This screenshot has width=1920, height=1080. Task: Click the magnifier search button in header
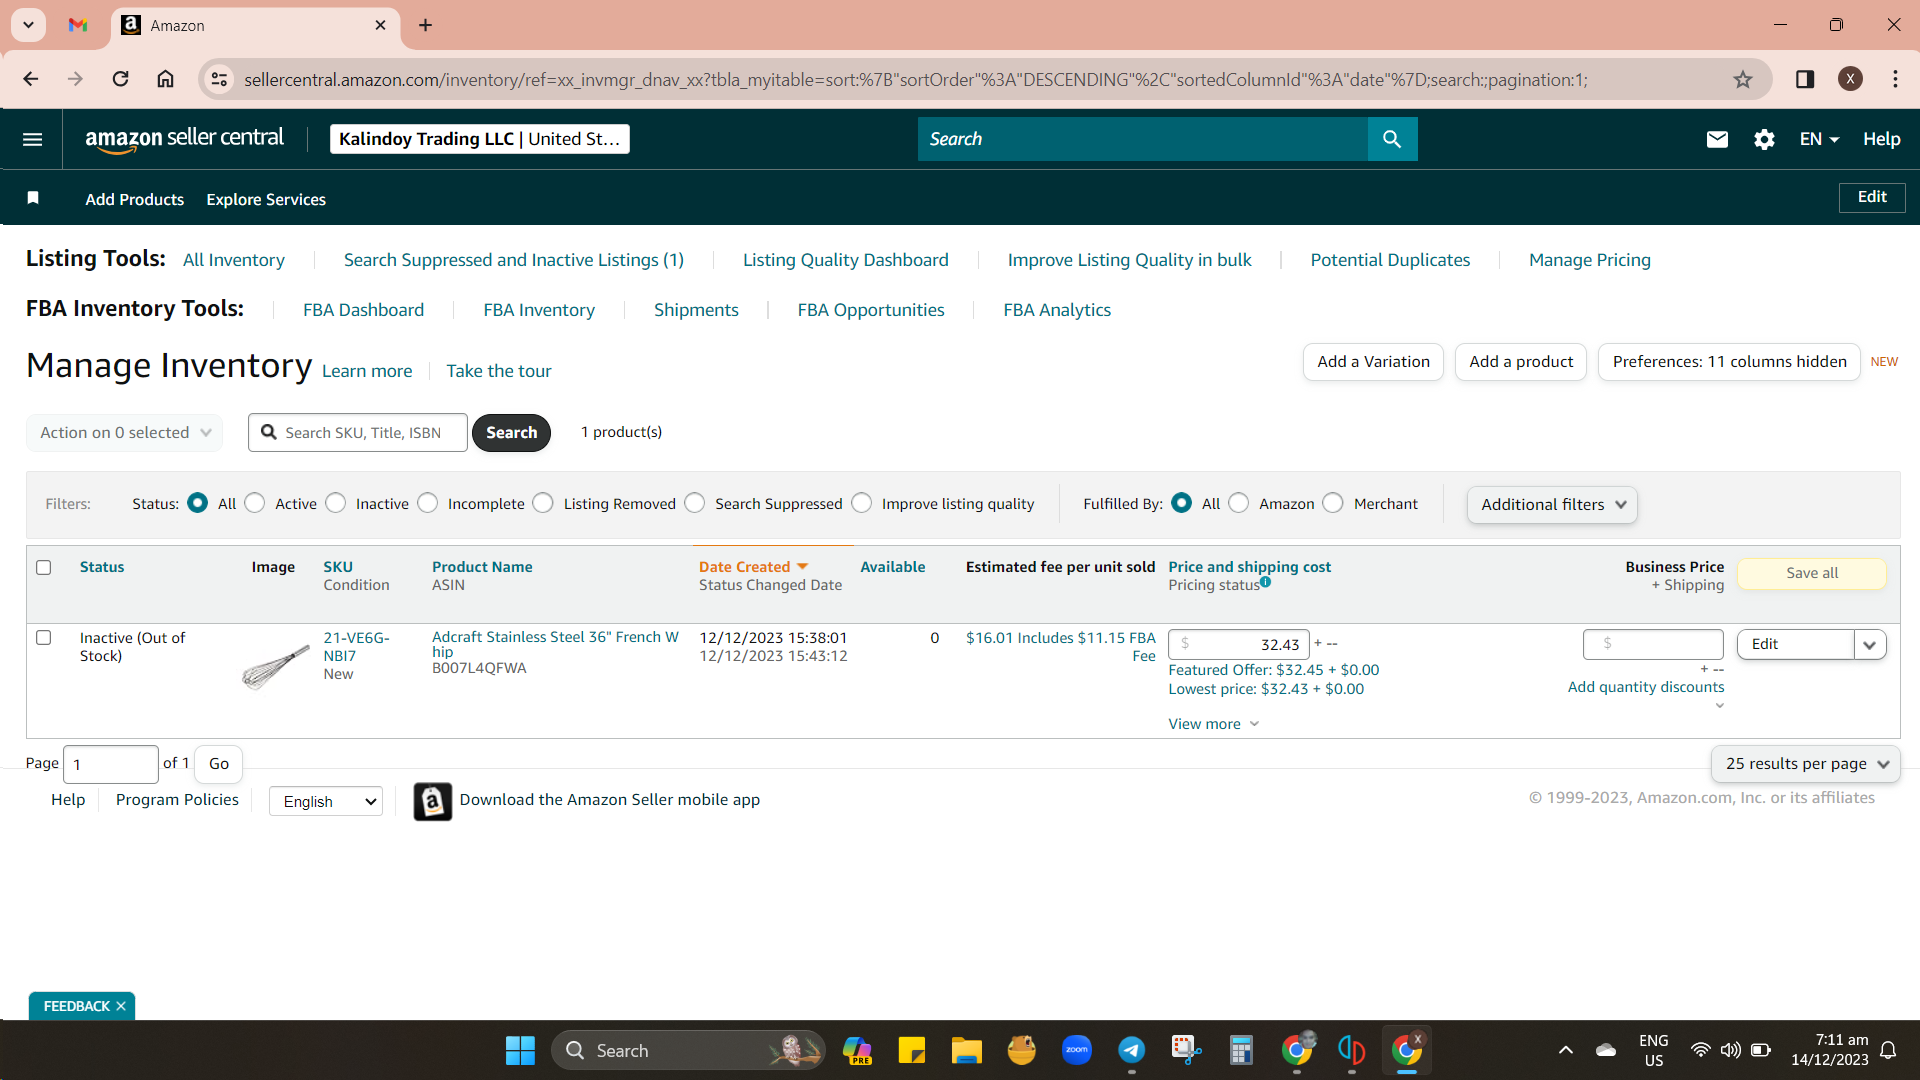click(x=1391, y=139)
